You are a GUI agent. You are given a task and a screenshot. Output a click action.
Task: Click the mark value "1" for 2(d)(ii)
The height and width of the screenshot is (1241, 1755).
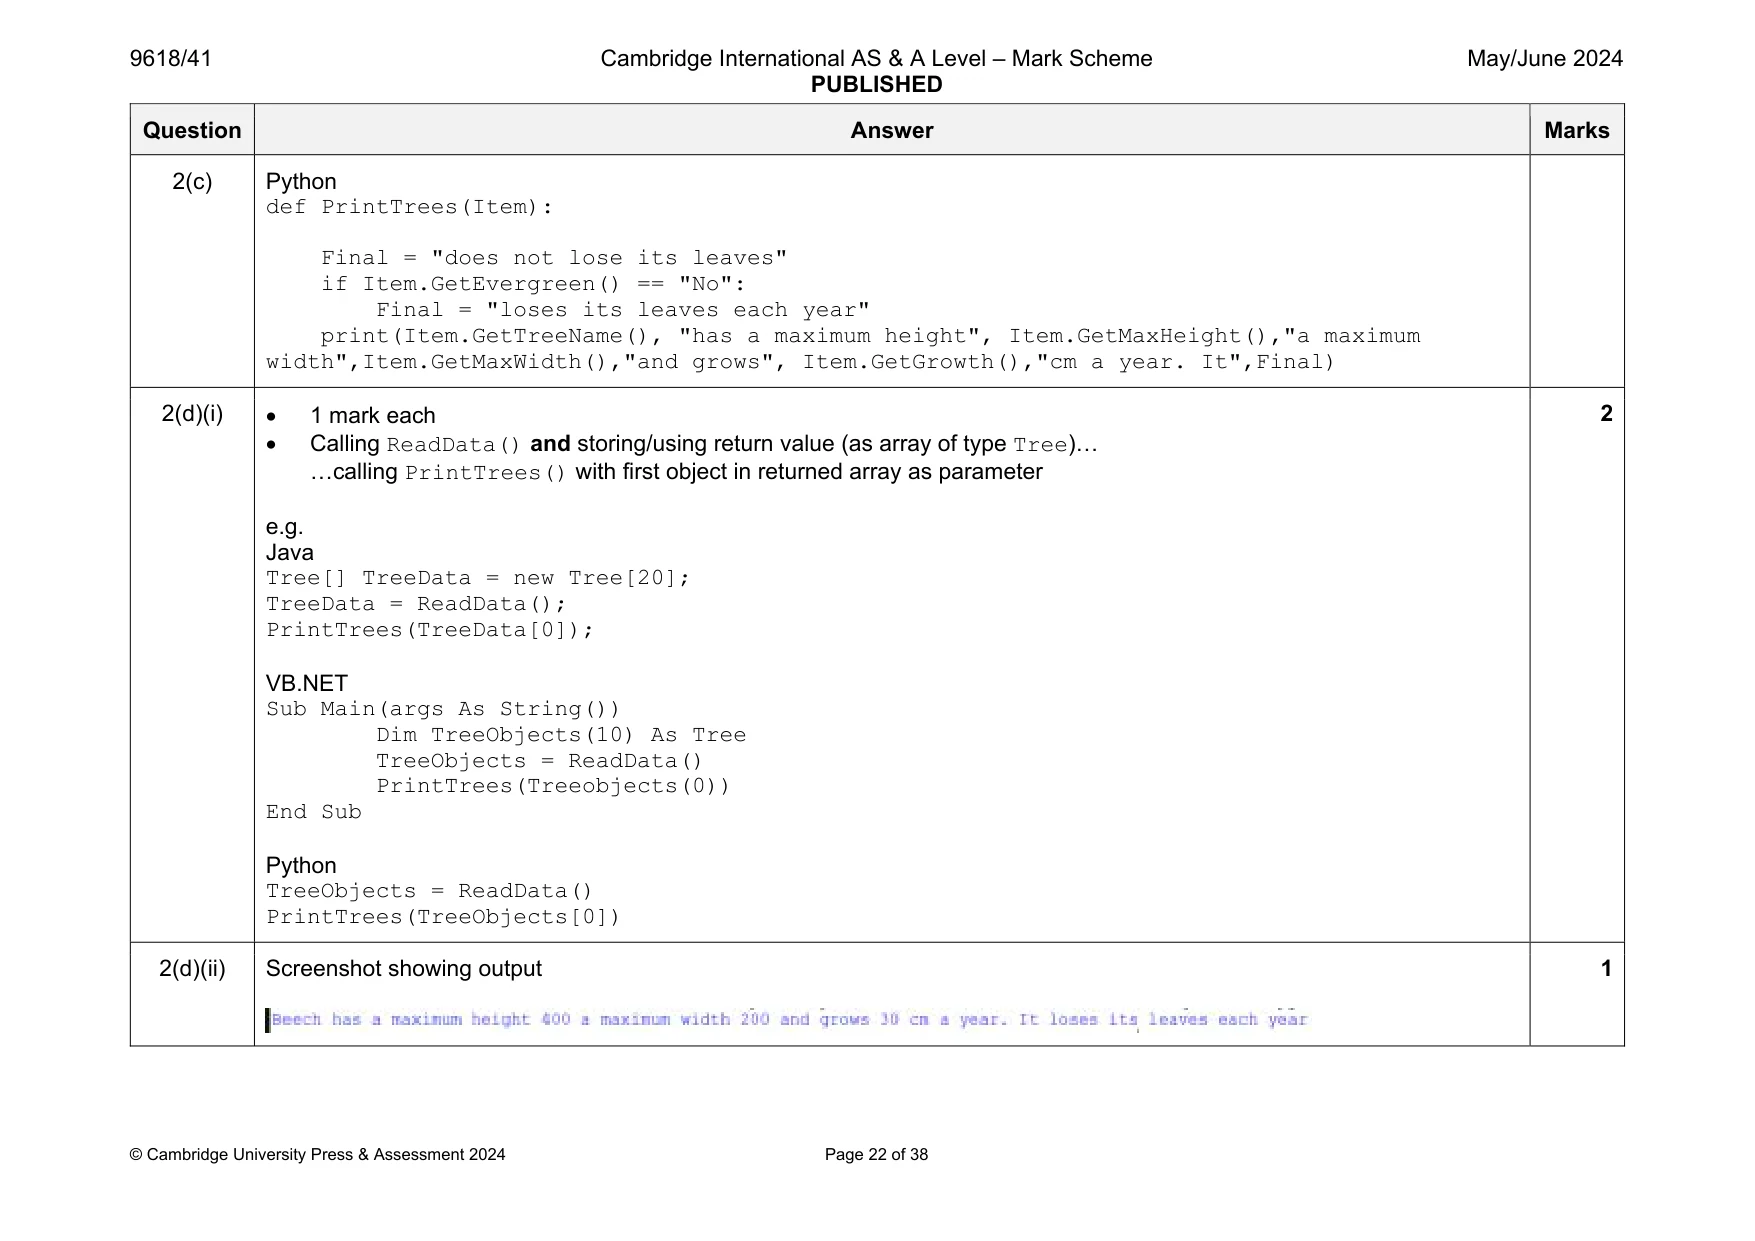tap(1606, 969)
